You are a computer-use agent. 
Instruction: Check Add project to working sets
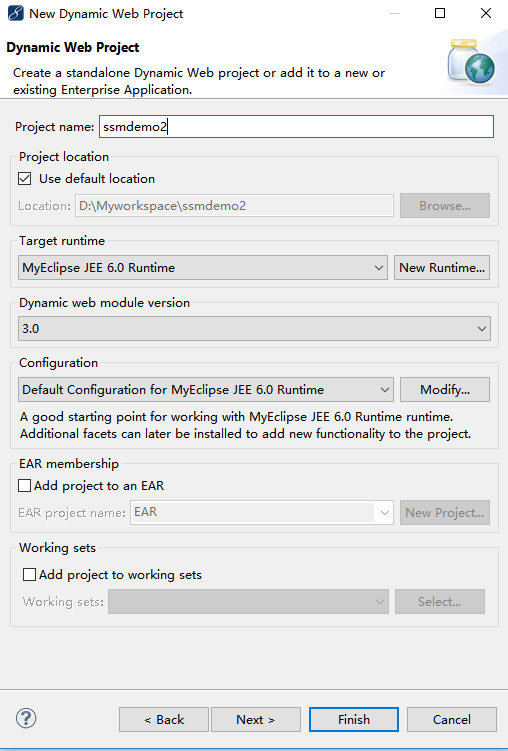(x=29, y=574)
